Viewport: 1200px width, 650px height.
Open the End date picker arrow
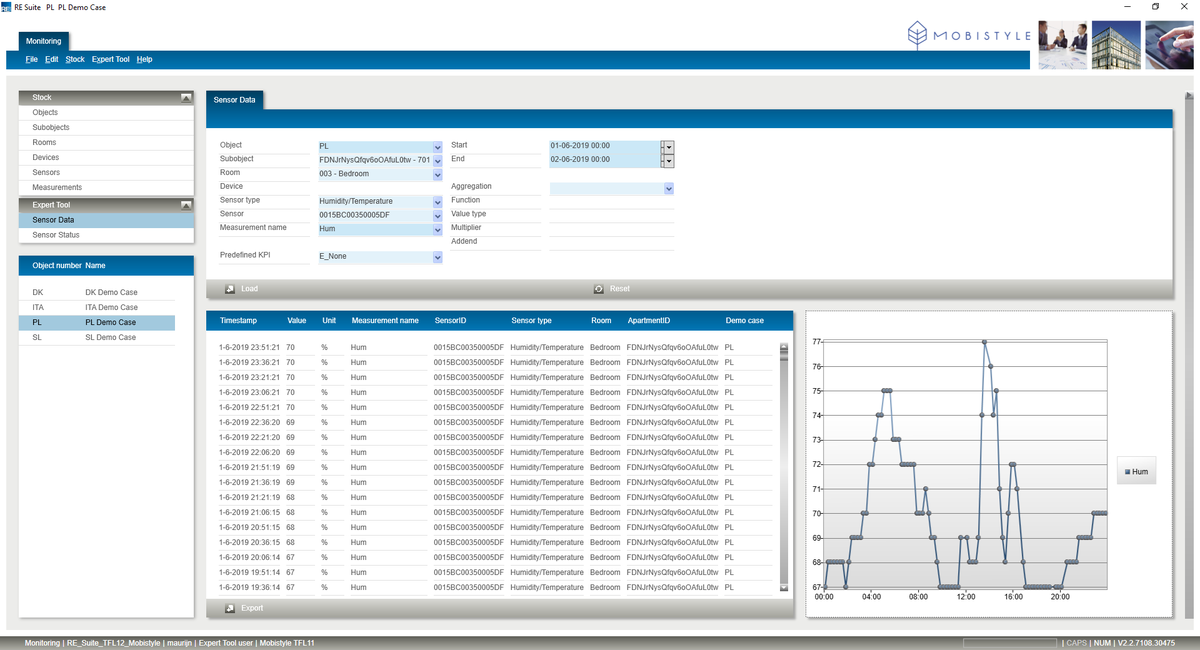(668, 160)
